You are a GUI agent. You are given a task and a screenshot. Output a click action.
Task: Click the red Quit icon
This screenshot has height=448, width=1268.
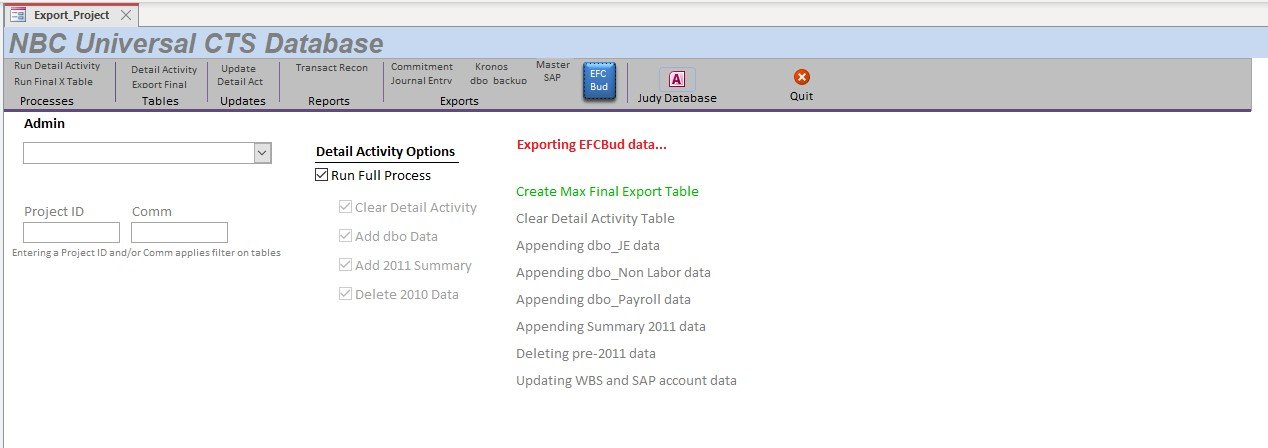tap(801, 77)
